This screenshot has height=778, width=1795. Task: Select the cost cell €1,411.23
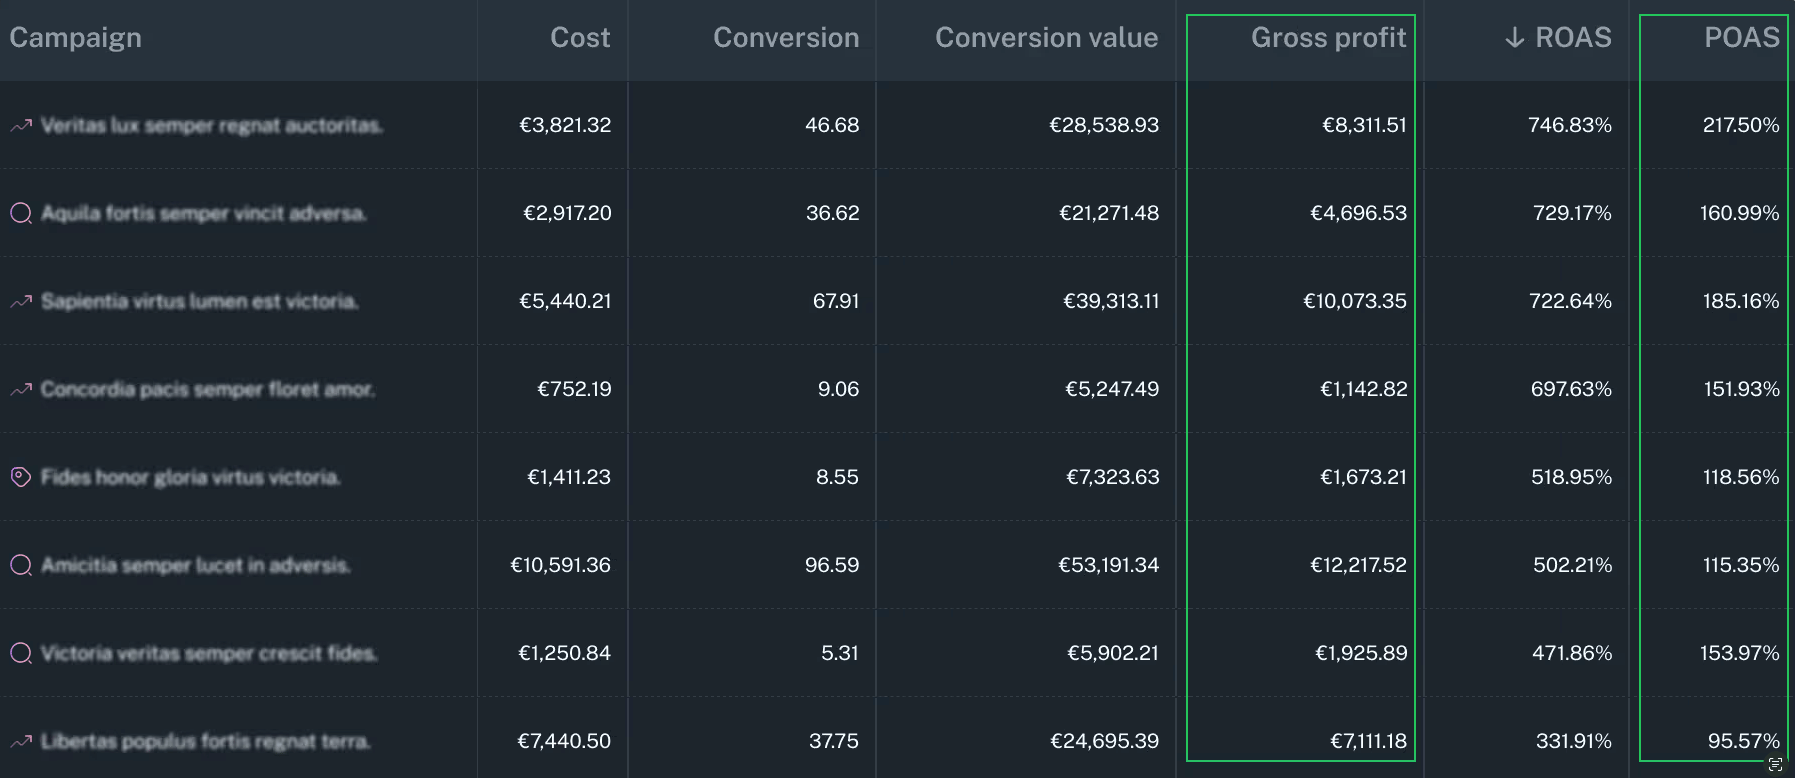(x=569, y=477)
